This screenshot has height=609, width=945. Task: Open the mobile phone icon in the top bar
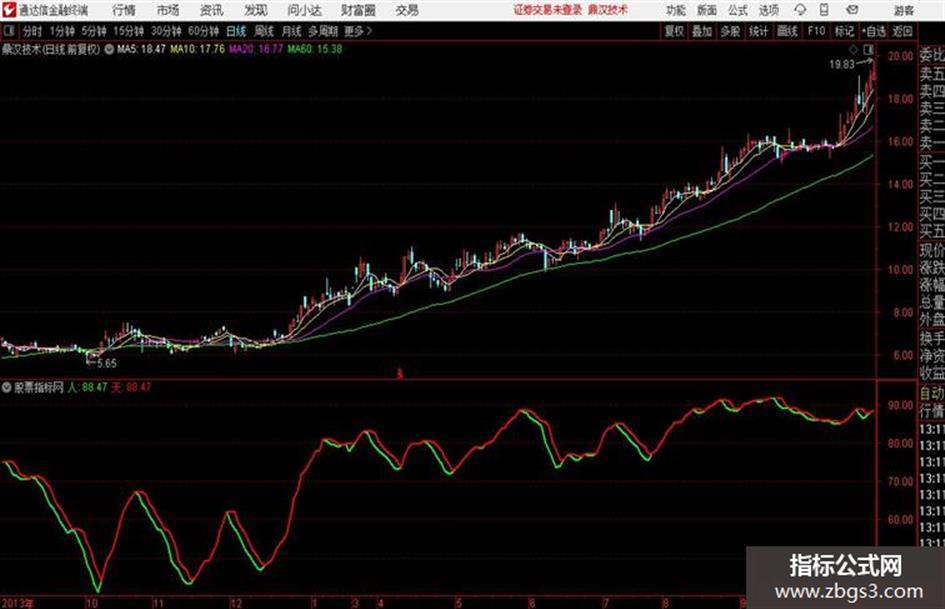pyautogui.click(x=824, y=10)
